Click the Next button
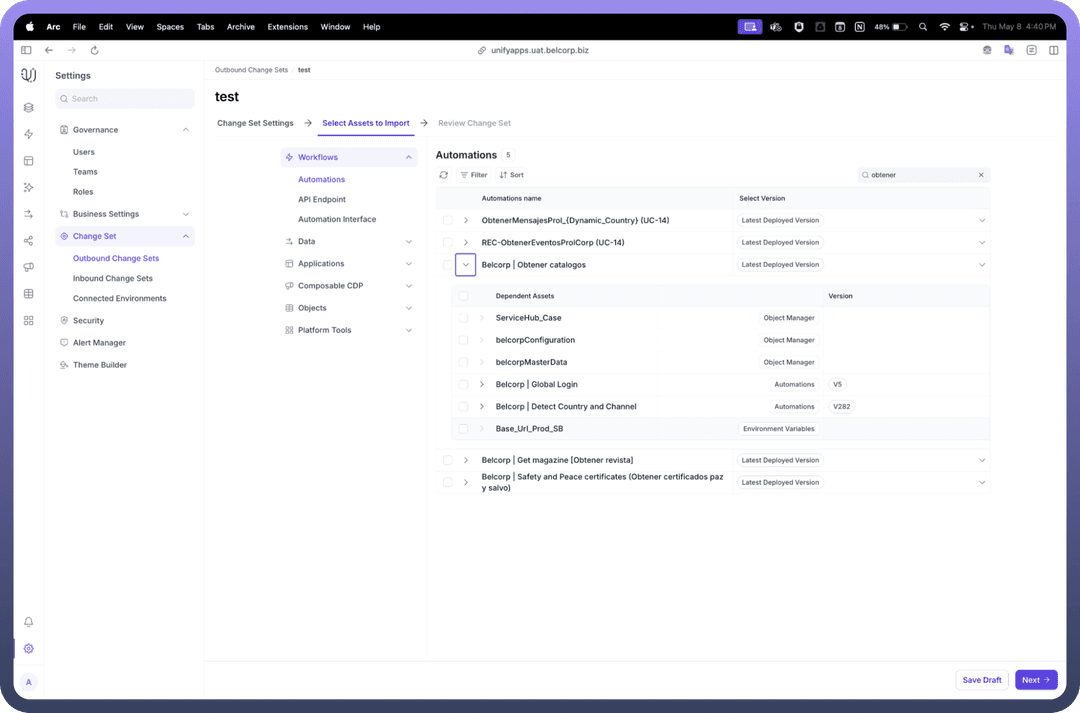The height and width of the screenshot is (713, 1080). point(1035,680)
